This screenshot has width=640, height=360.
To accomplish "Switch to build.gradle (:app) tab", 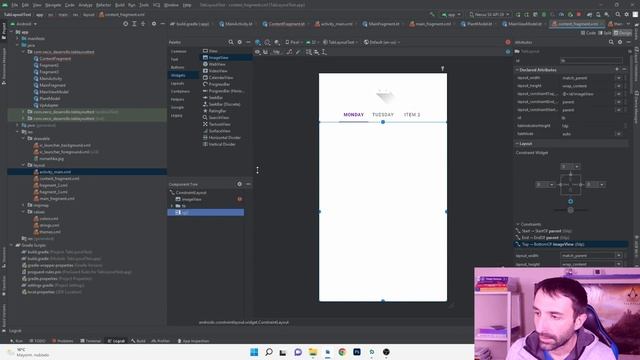I will (190, 24).
